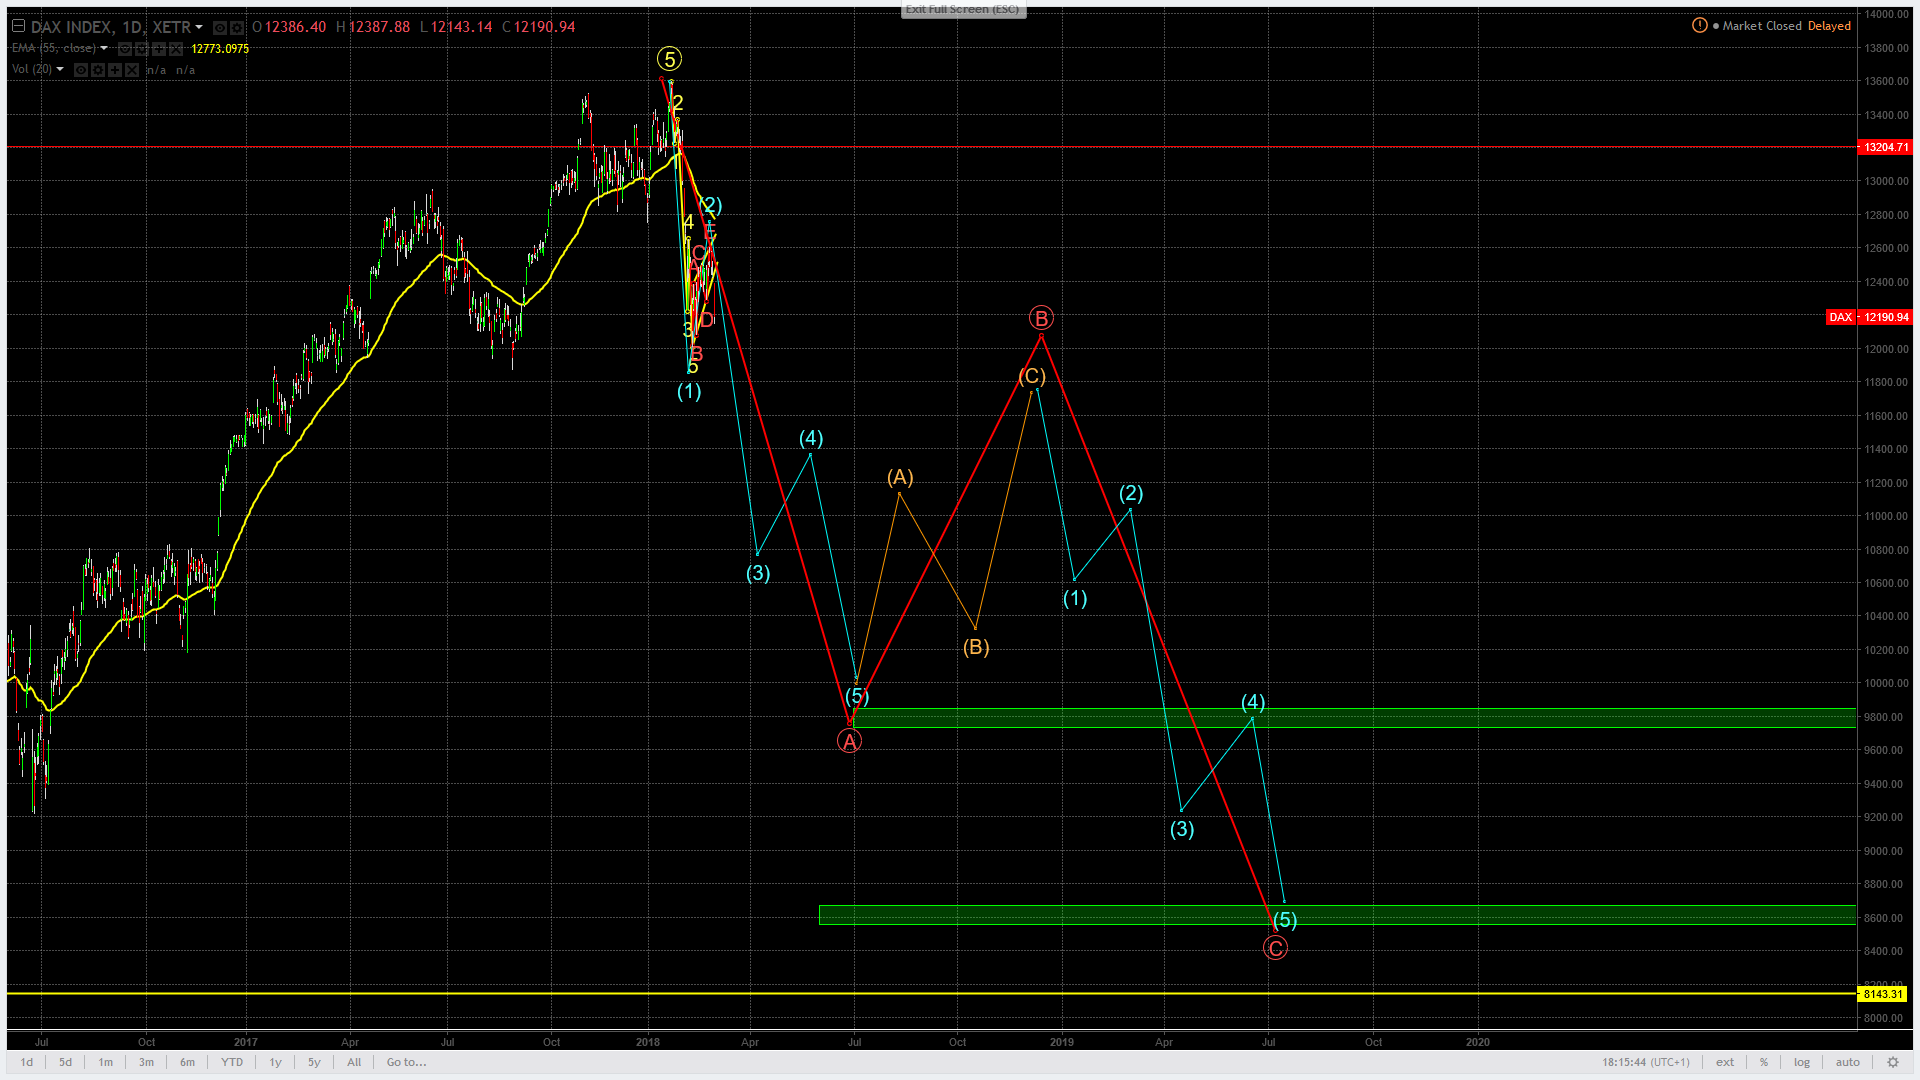Expand EMA (55, close) dropdown arrow
This screenshot has height=1080, width=1920.
pyautogui.click(x=104, y=48)
